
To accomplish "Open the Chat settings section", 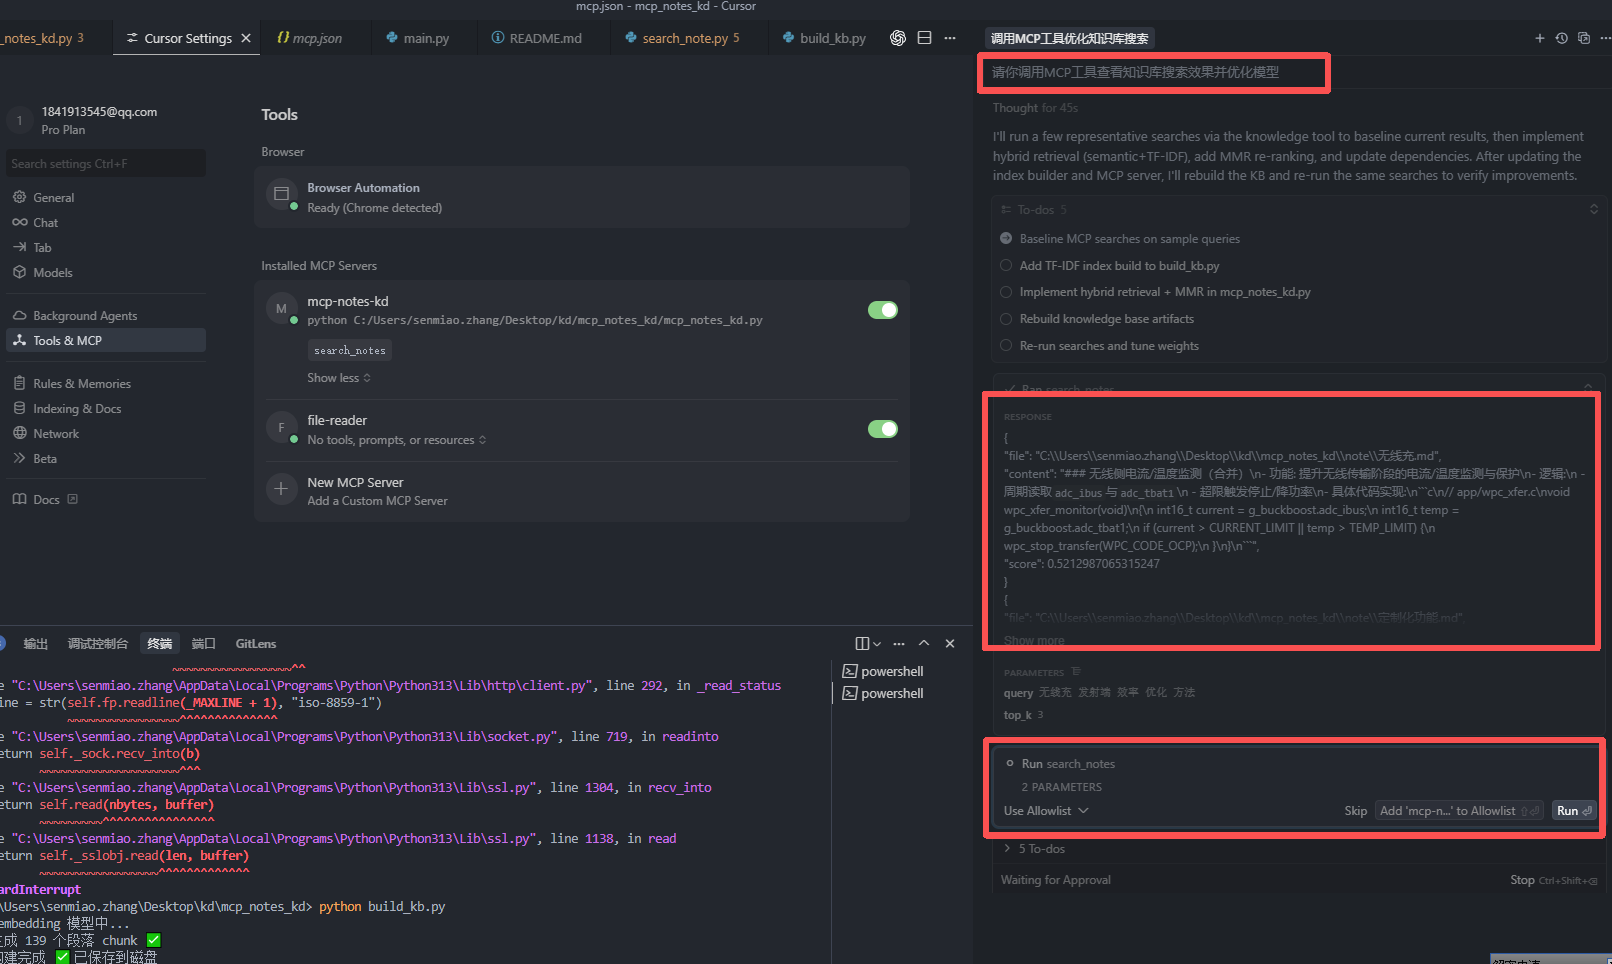I will pyautogui.click(x=106, y=222).
